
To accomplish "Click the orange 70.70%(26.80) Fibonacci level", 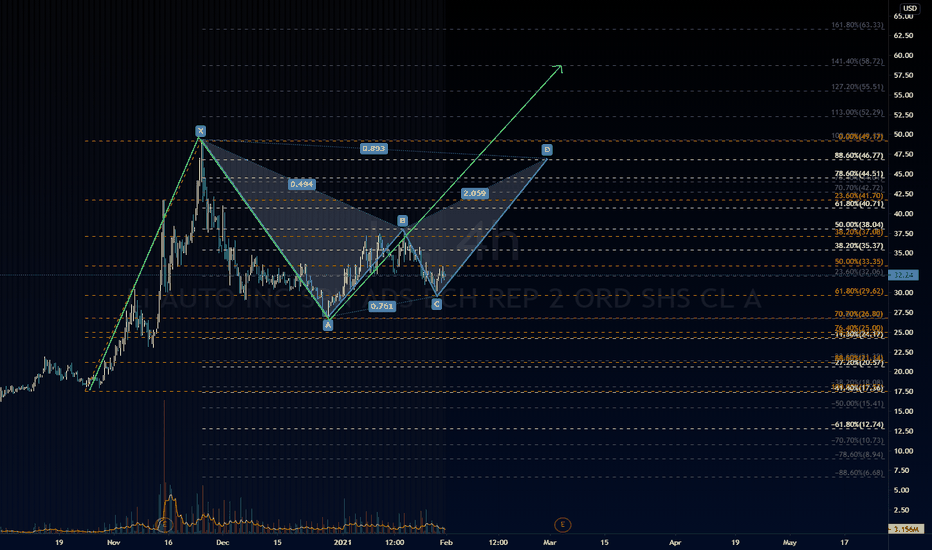I will [859, 314].
